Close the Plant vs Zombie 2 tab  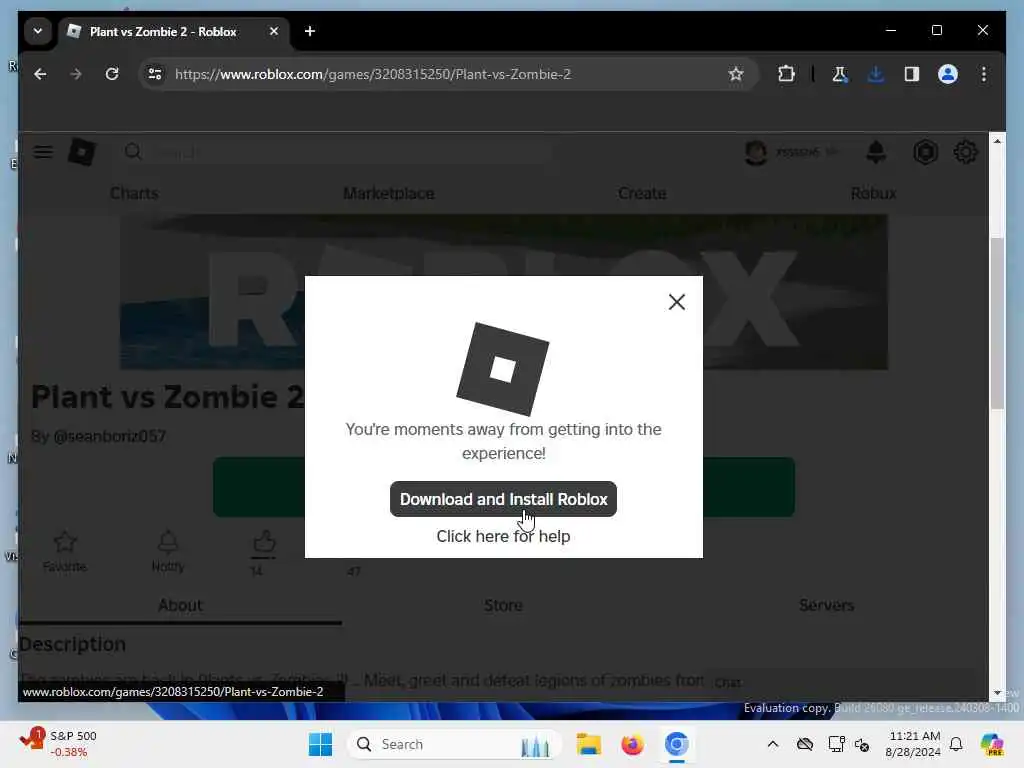pyautogui.click(x=274, y=31)
